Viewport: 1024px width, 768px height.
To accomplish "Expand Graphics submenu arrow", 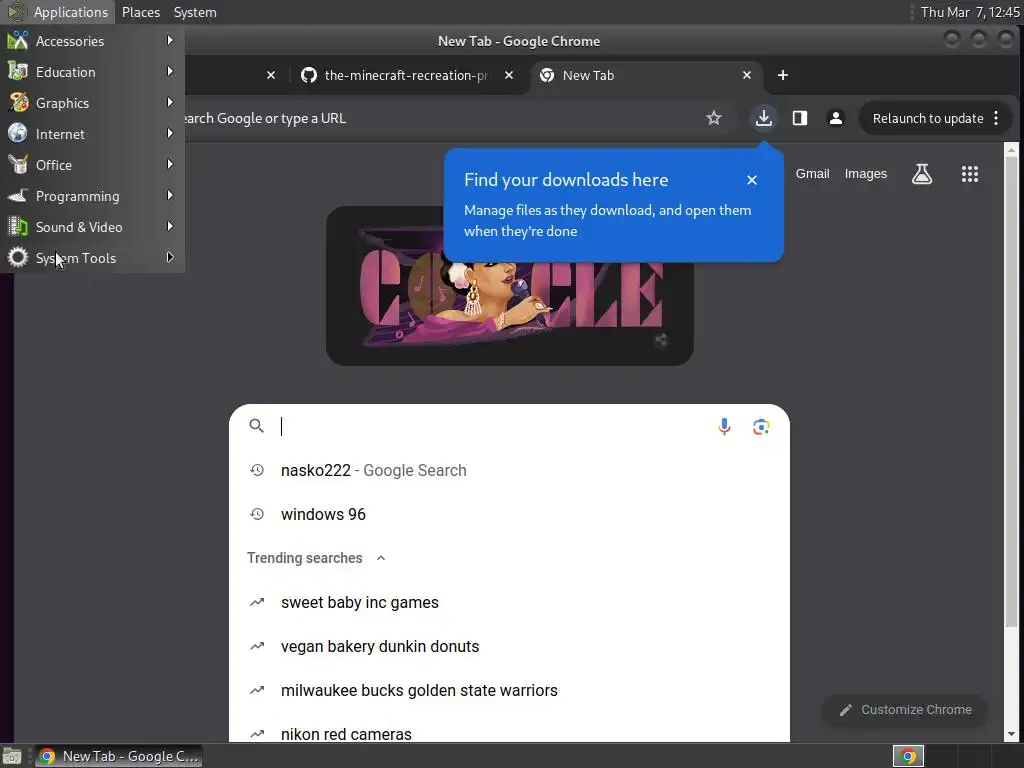I will [x=170, y=102].
